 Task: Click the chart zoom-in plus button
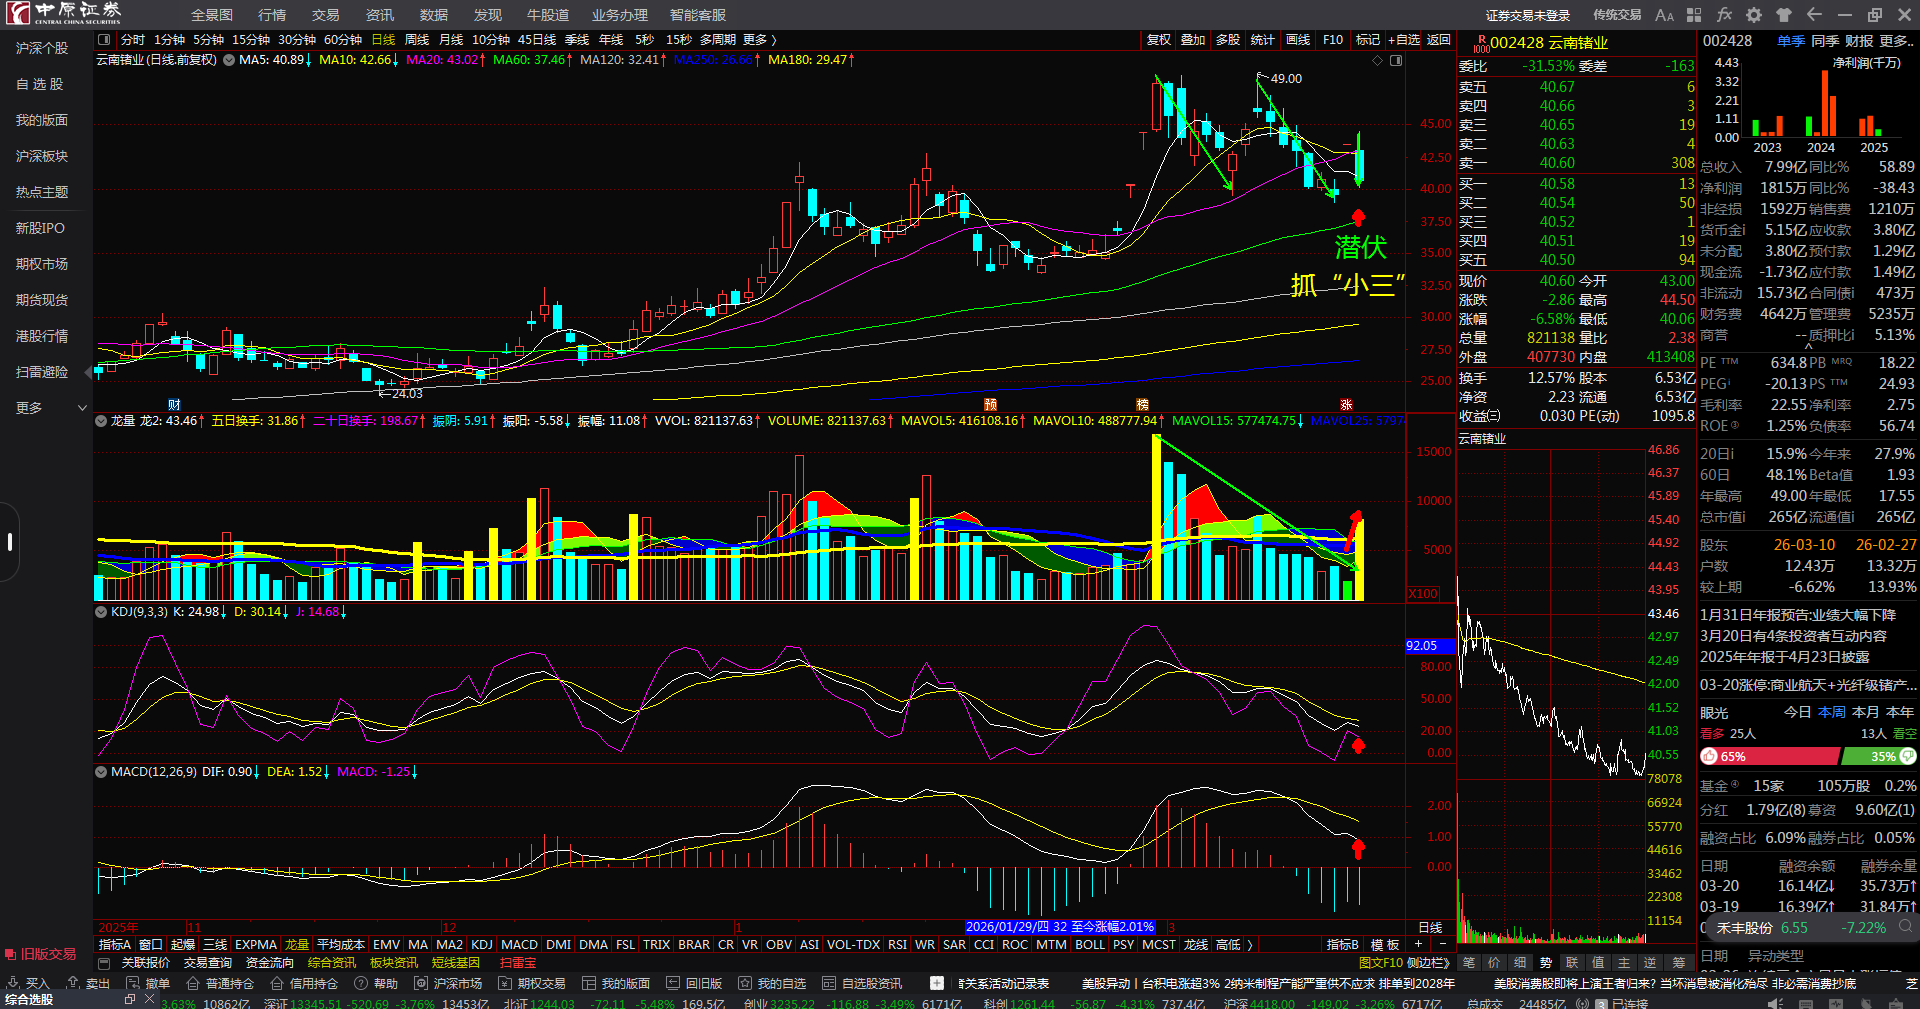click(x=1418, y=944)
